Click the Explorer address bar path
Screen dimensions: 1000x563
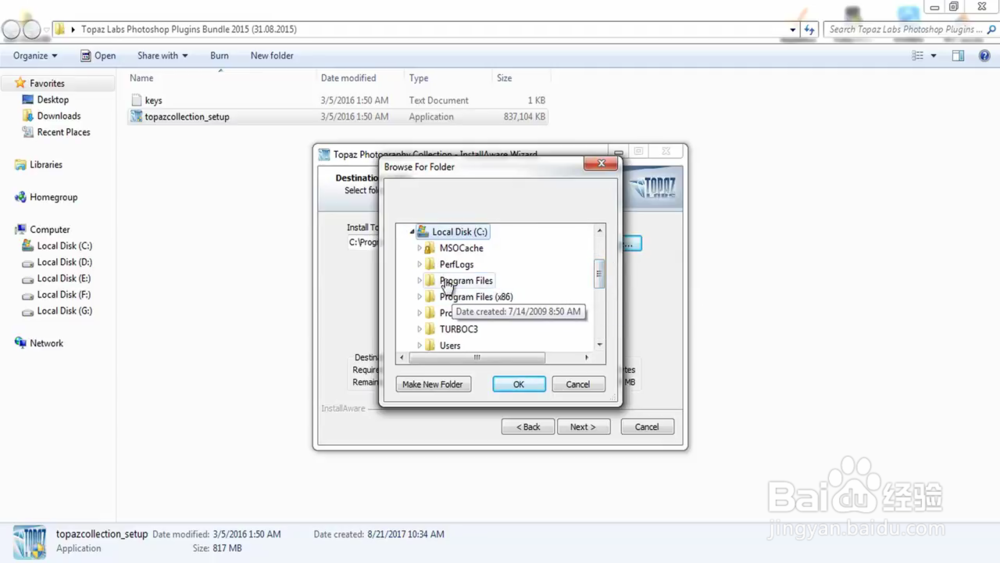coord(189,29)
